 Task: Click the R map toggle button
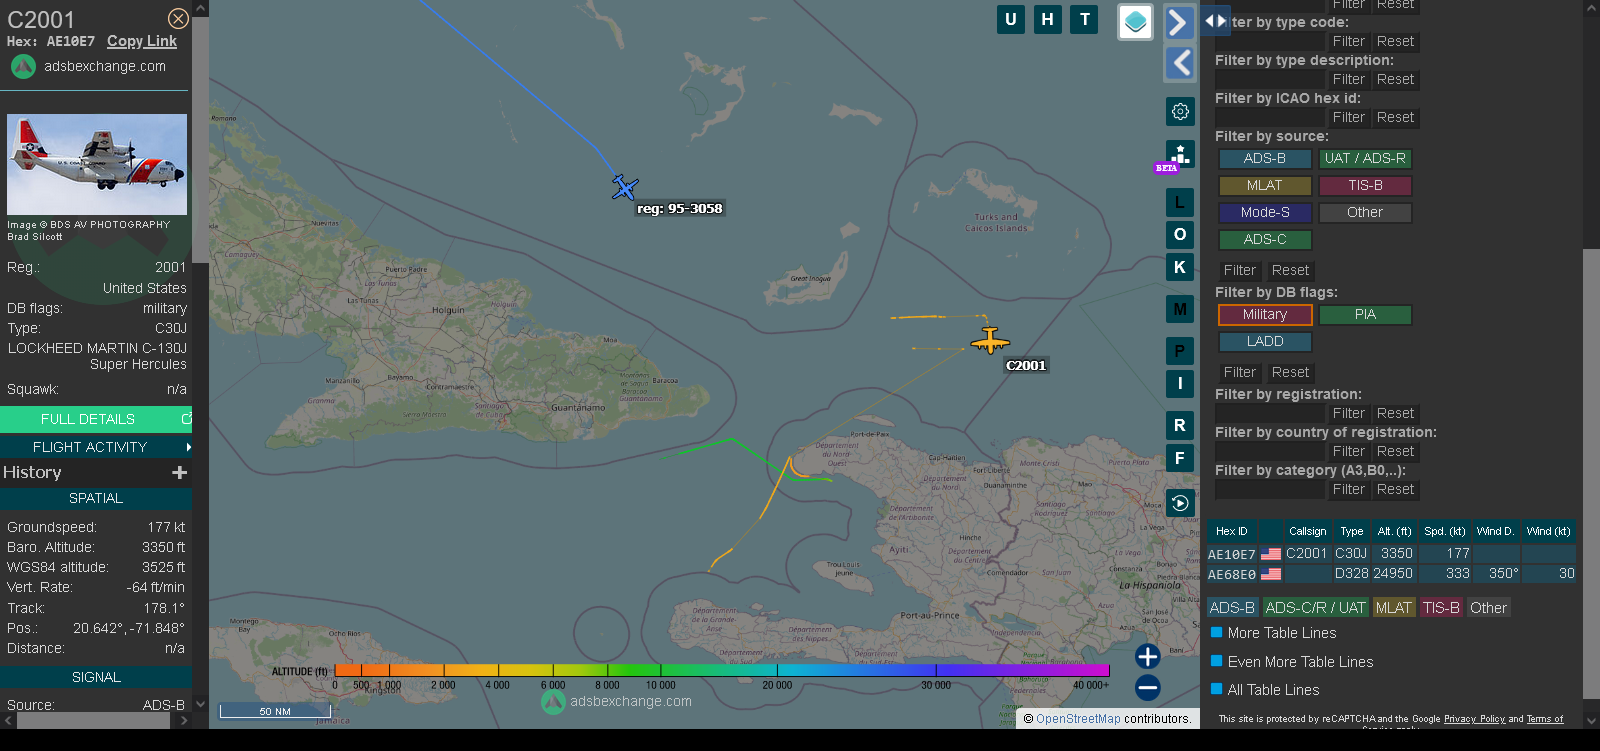point(1180,425)
